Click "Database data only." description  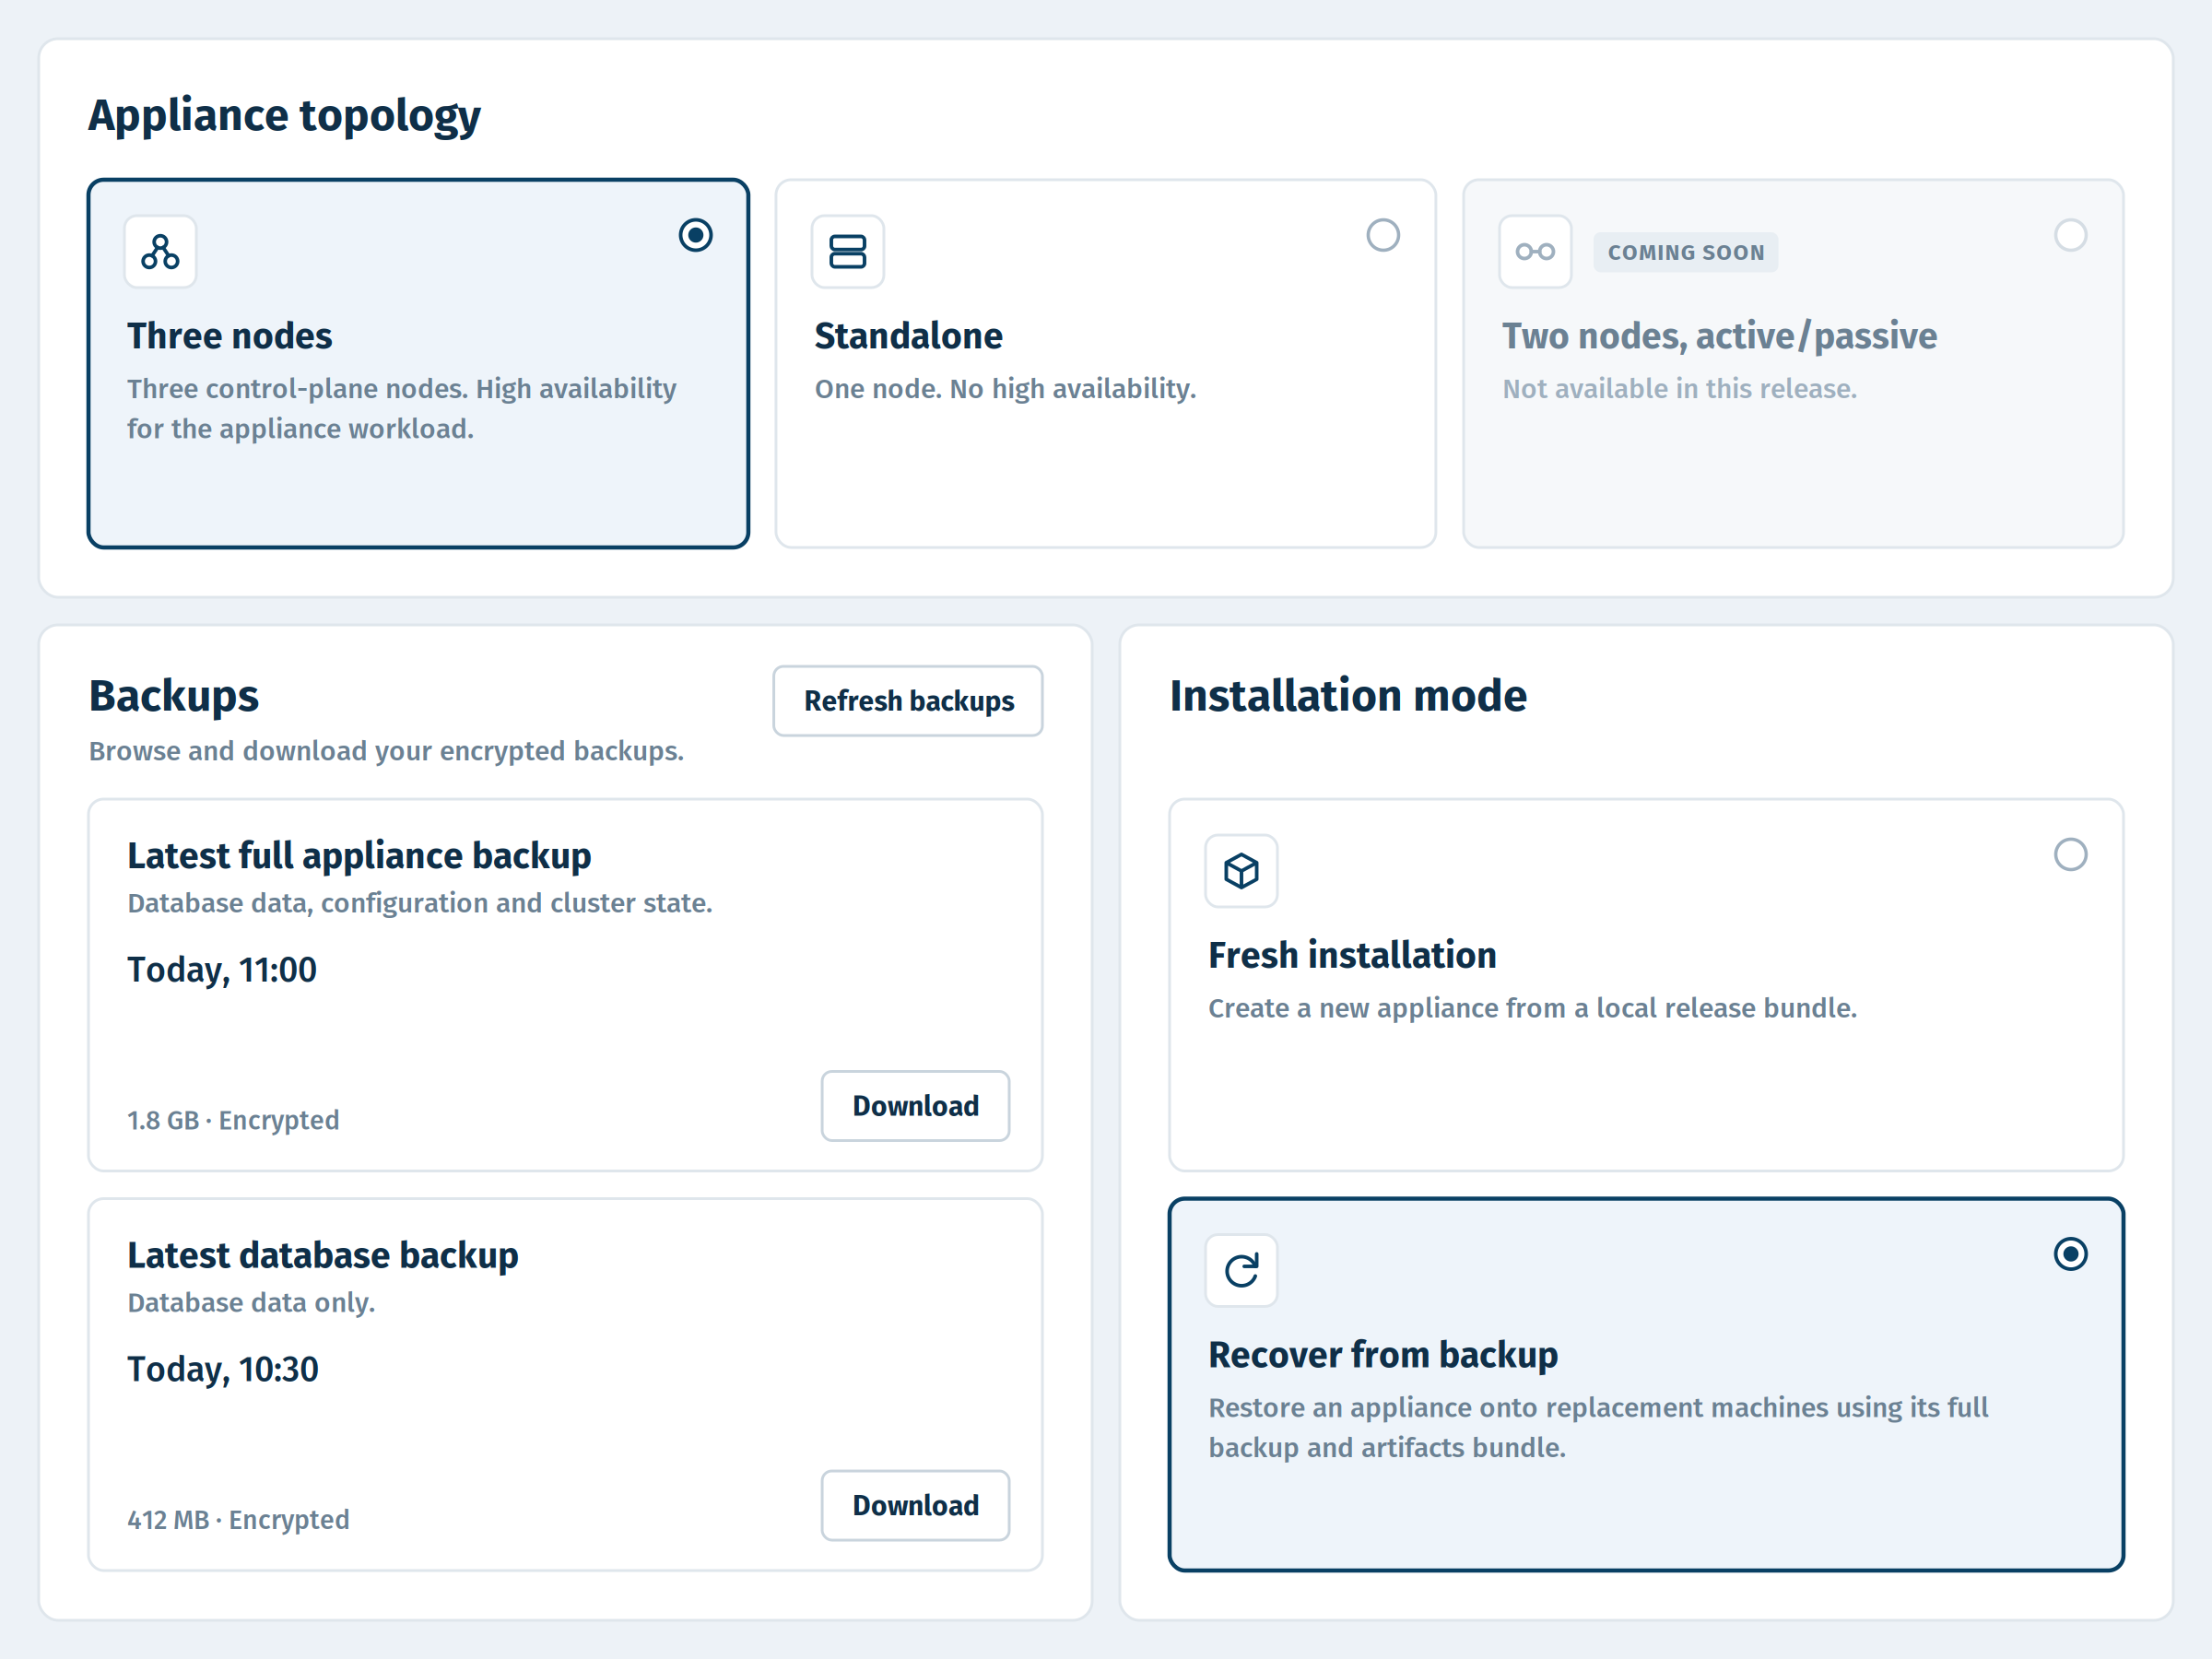(x=251, y=1303)
